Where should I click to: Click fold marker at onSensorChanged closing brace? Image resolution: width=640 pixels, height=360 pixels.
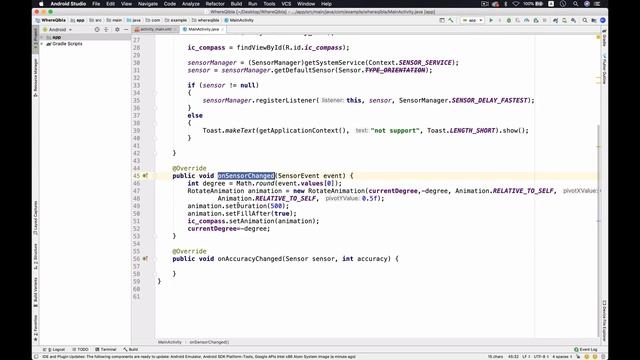156,236
